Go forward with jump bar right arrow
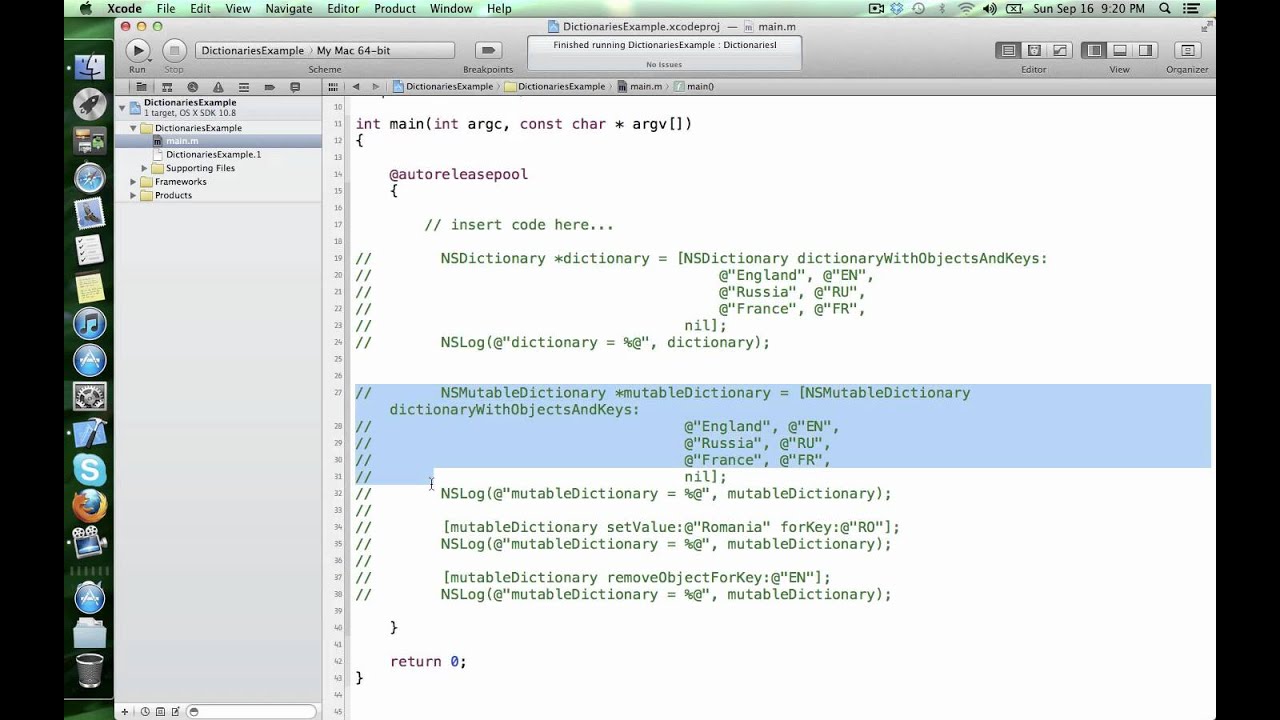 (x=376, y=87)
